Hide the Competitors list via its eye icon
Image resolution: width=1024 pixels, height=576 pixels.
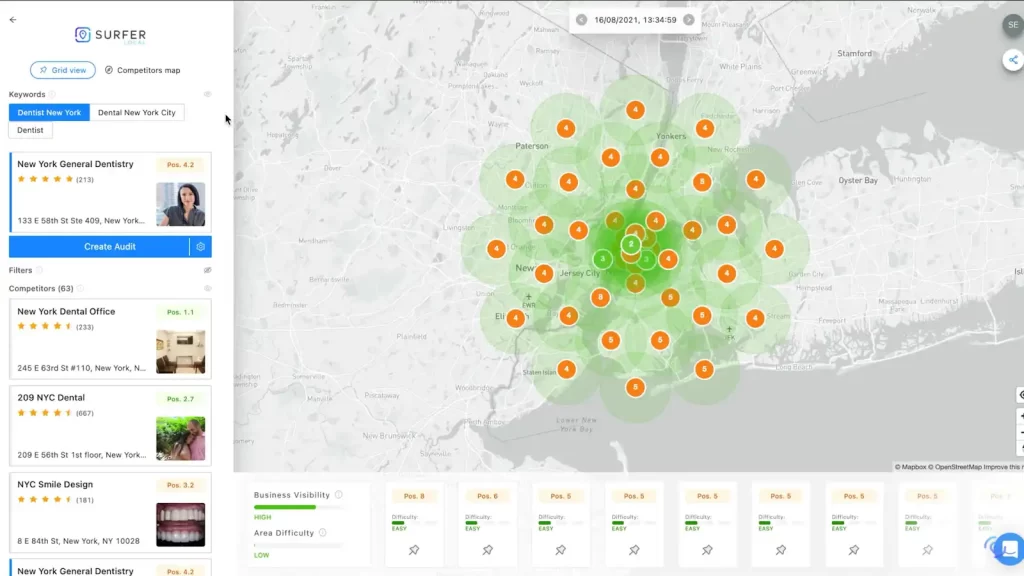click(x=207, y=288)
